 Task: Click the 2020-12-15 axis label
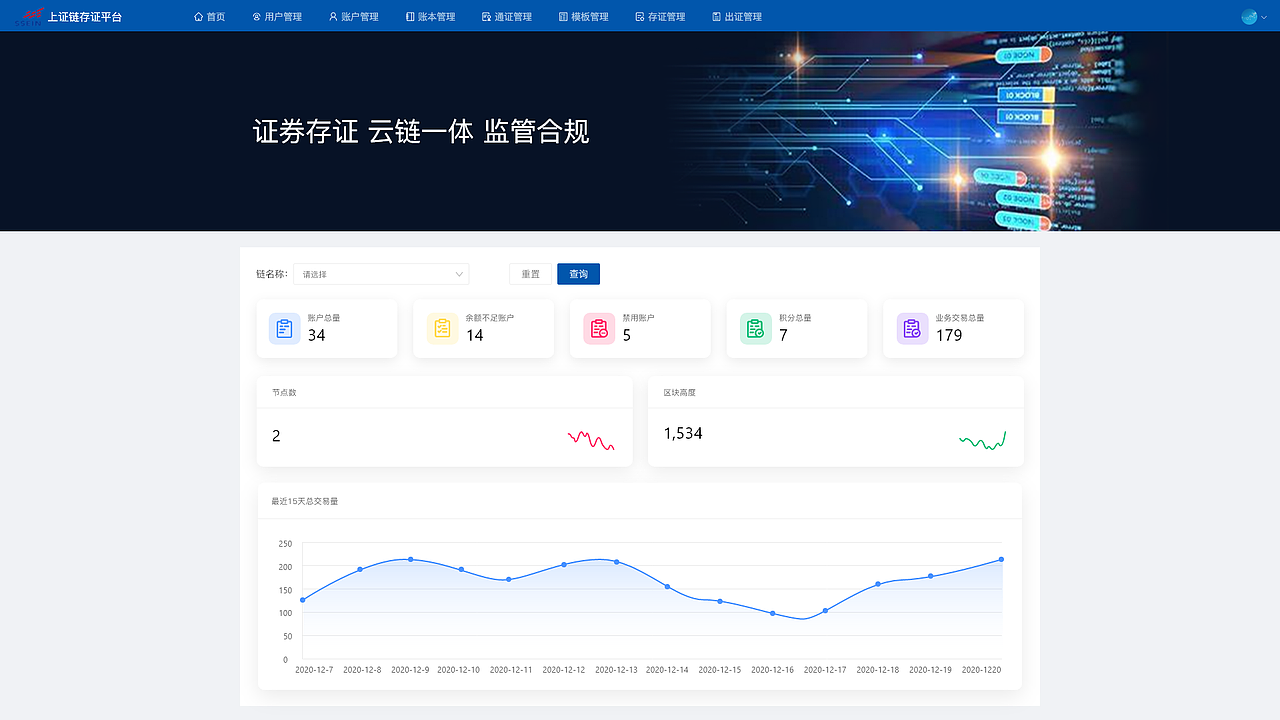pos(720,670)
